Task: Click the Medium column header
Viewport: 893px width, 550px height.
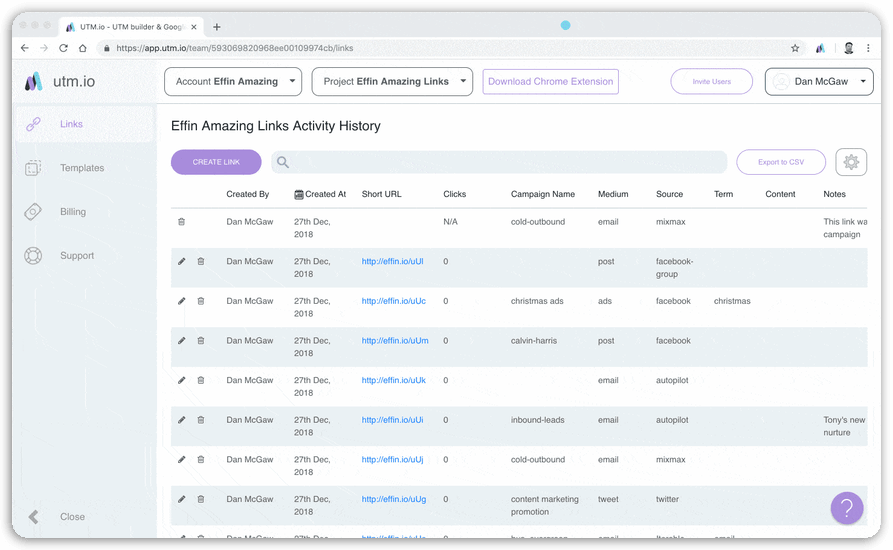Action: pos(613,194)
